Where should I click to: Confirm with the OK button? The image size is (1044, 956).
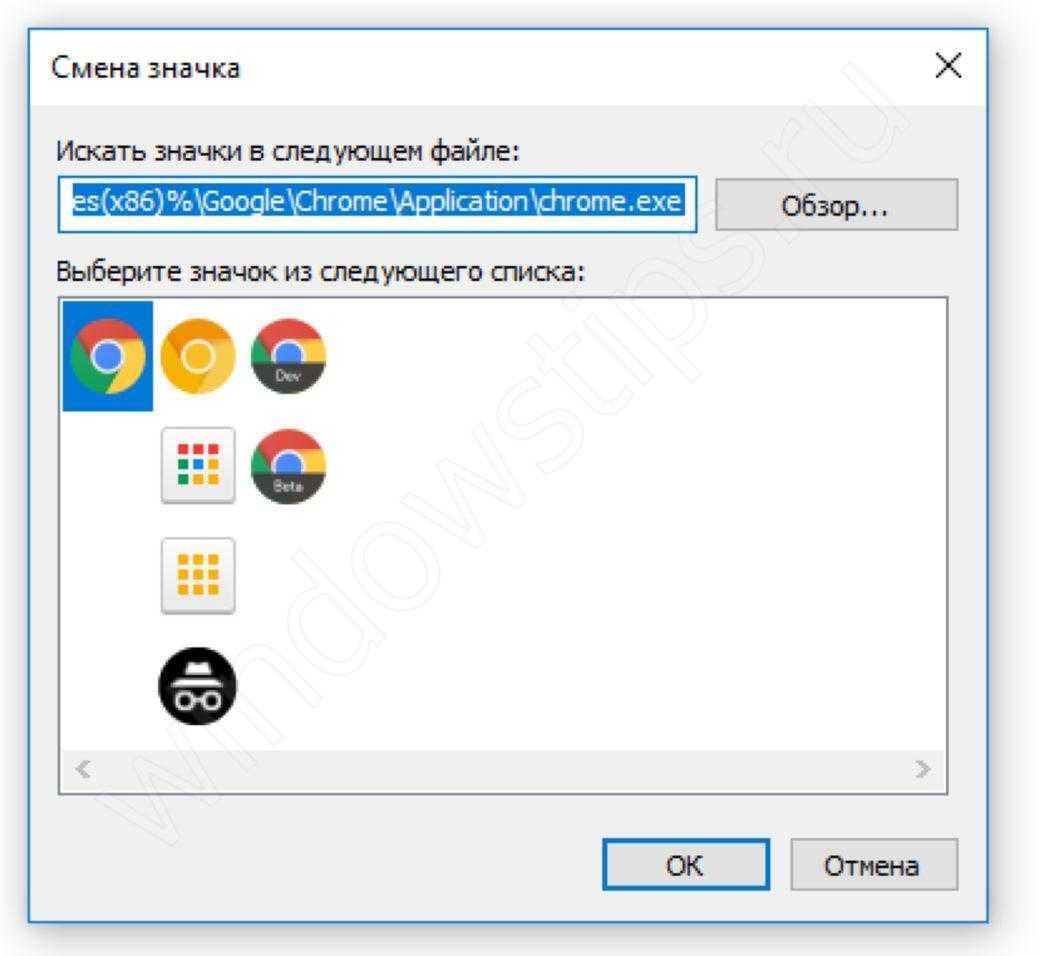[686, 865]
